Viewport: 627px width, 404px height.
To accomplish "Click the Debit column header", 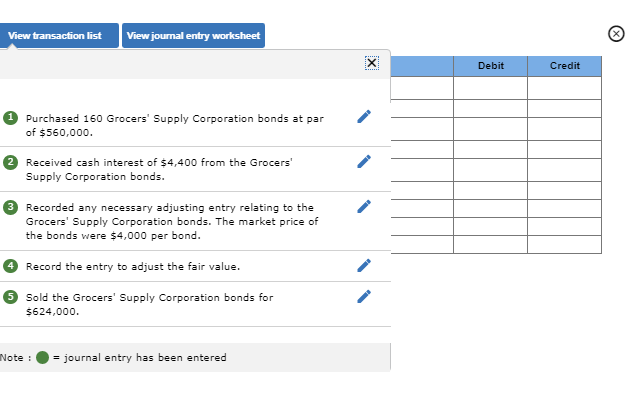I will 490,66.
